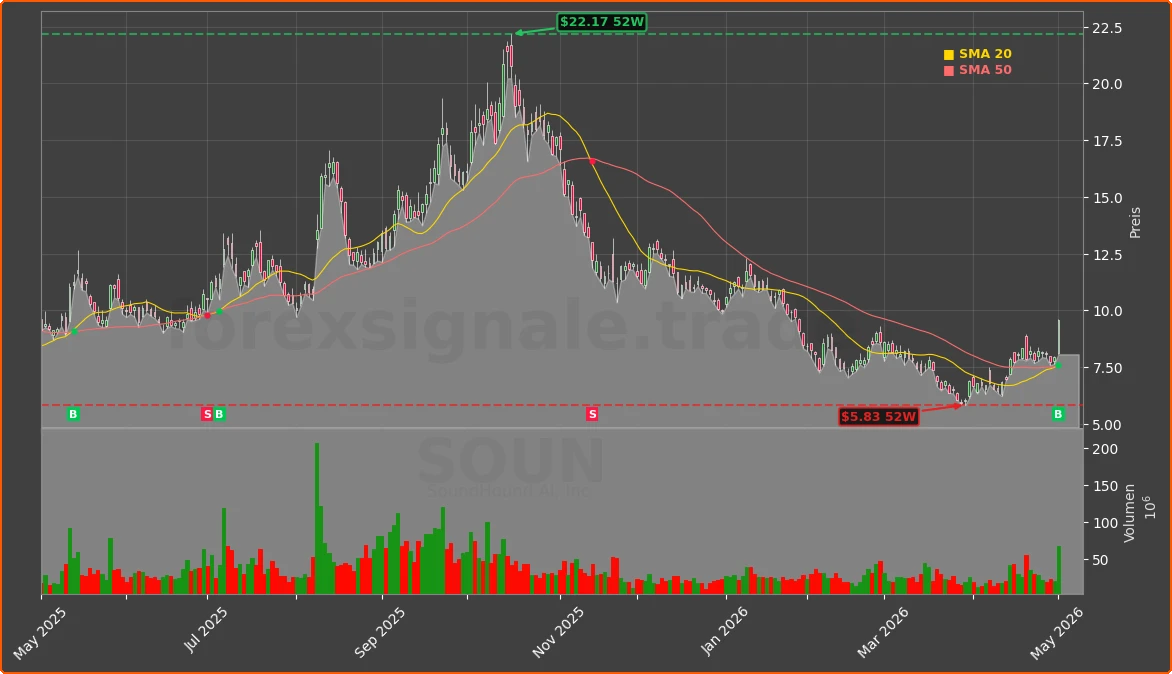Screen dimensions: 1172x674
Task: Click the green B marker beside the Jul 2025 S marker
Action: coord(219,414)
